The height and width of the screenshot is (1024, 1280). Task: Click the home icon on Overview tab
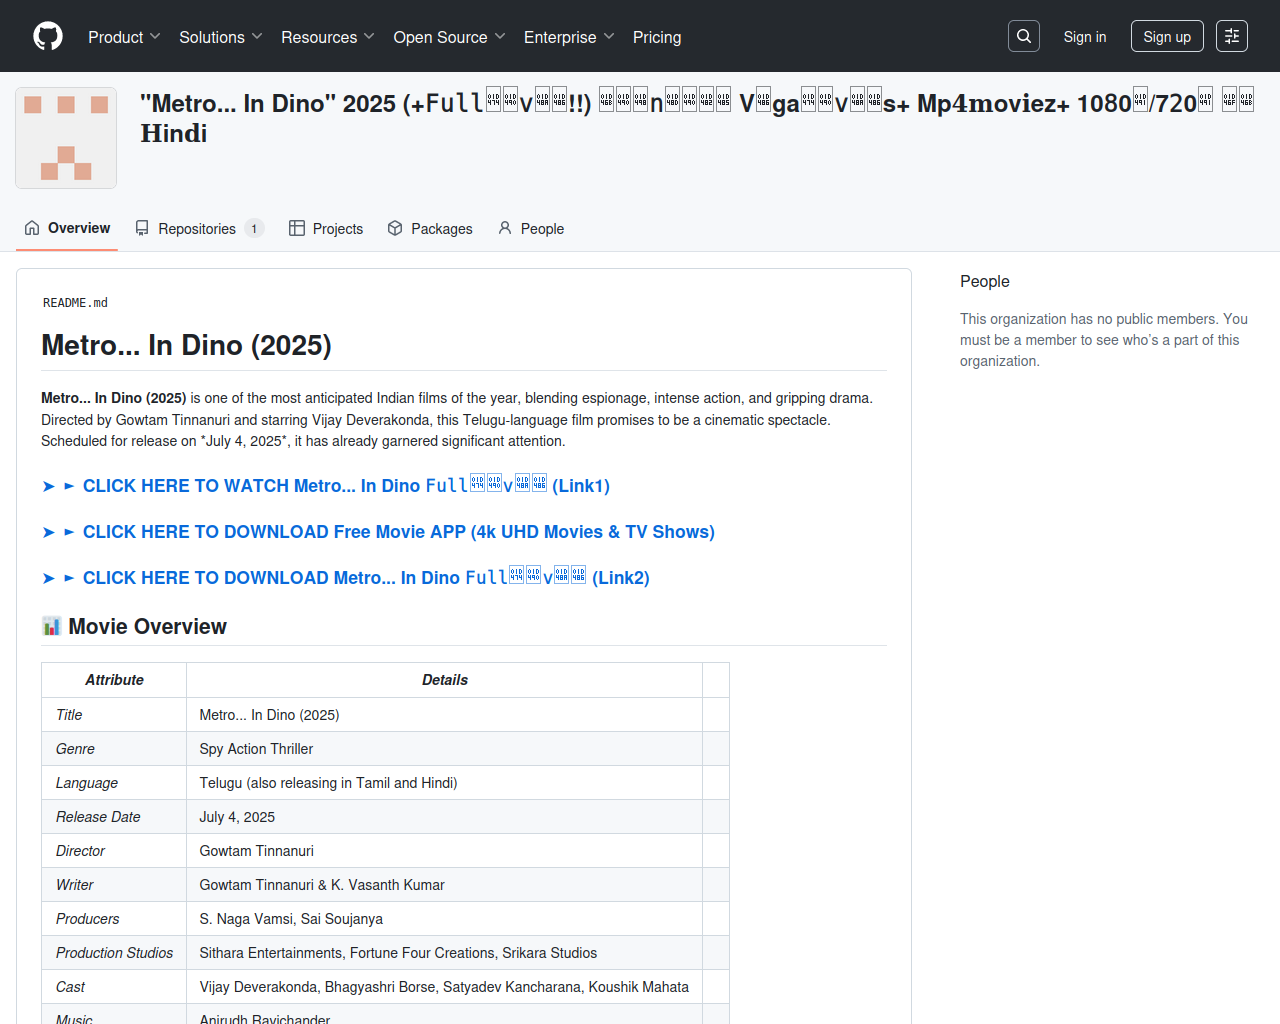pos(32,228)
